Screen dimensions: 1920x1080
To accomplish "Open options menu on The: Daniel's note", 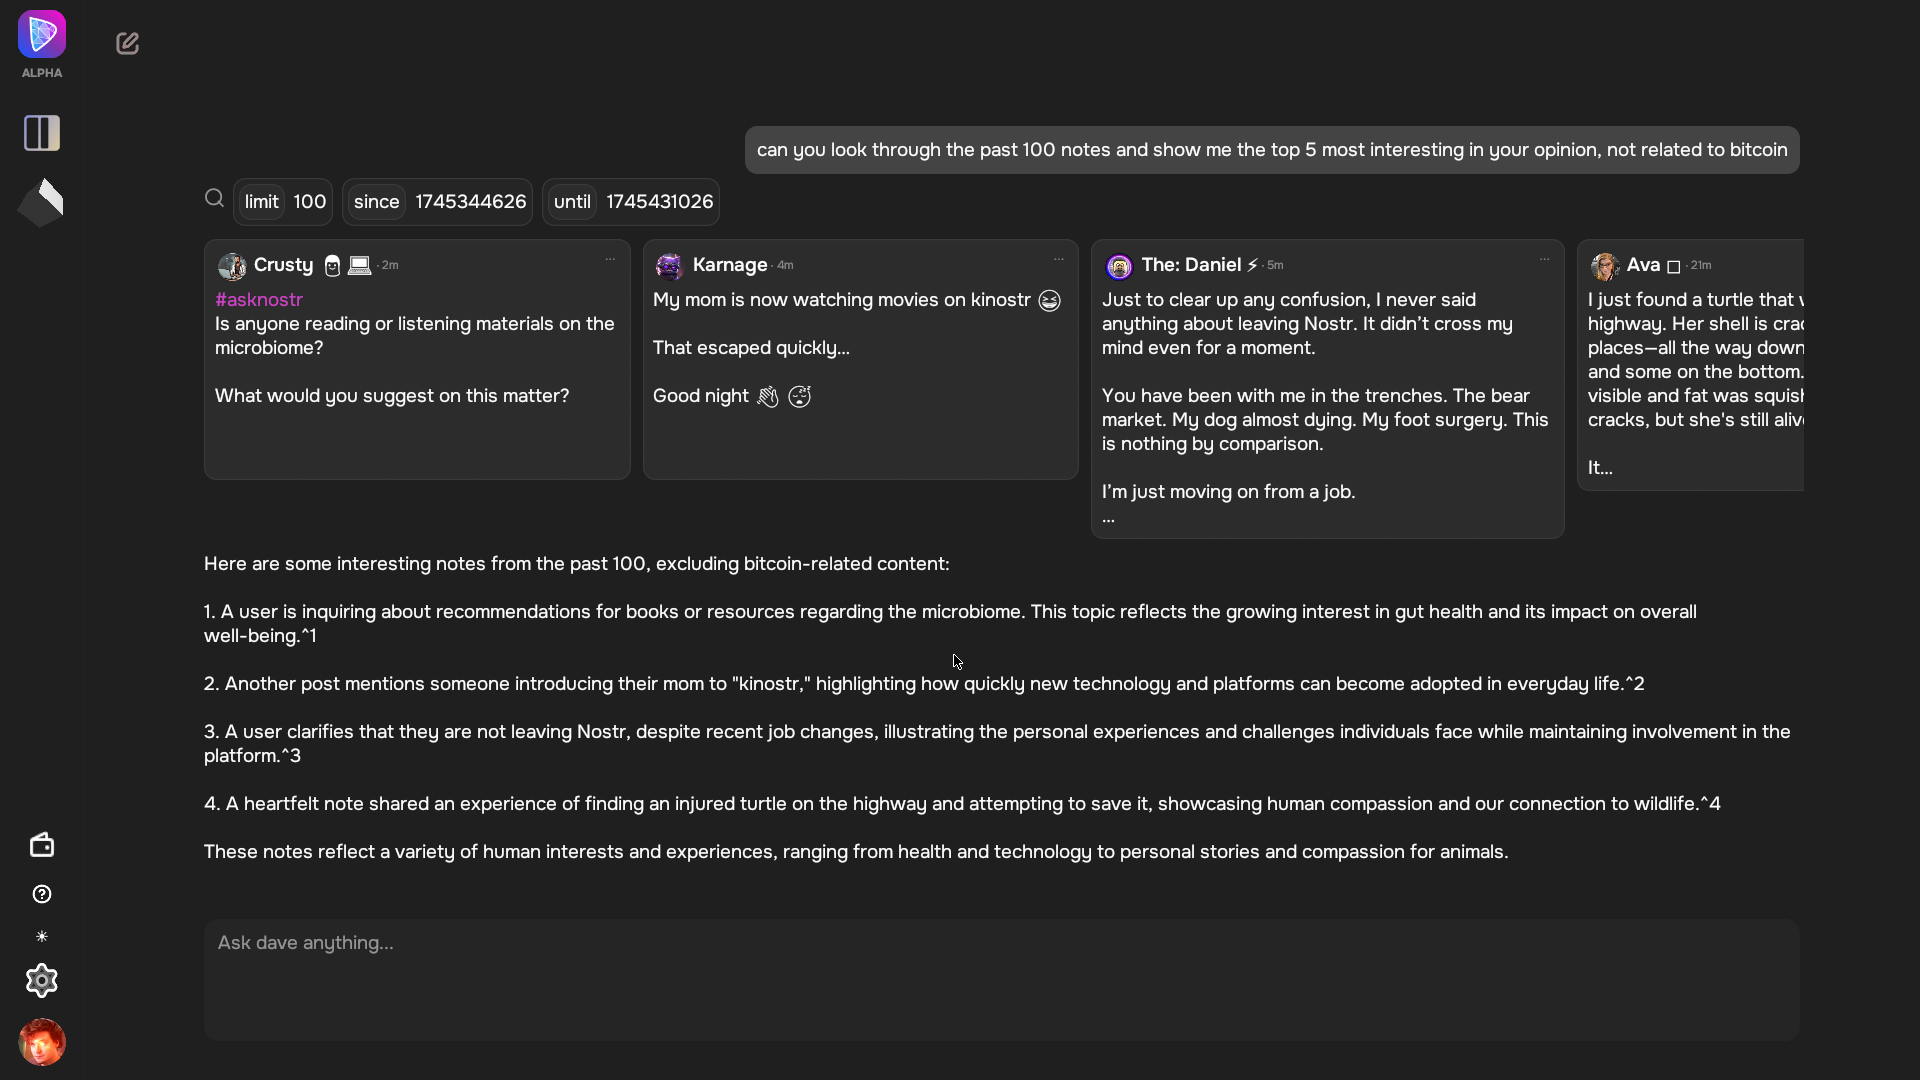I will point(1544,259).
